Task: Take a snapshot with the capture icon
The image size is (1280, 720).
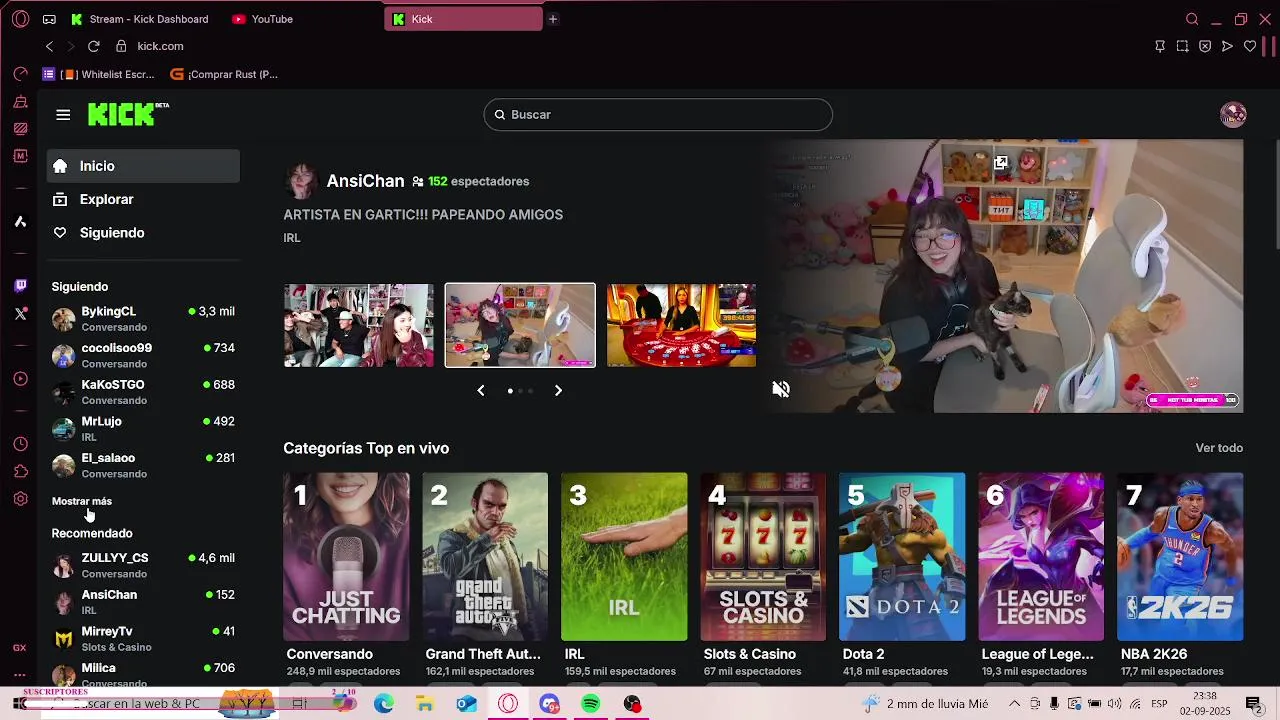Action: (x=1182, y=46)
